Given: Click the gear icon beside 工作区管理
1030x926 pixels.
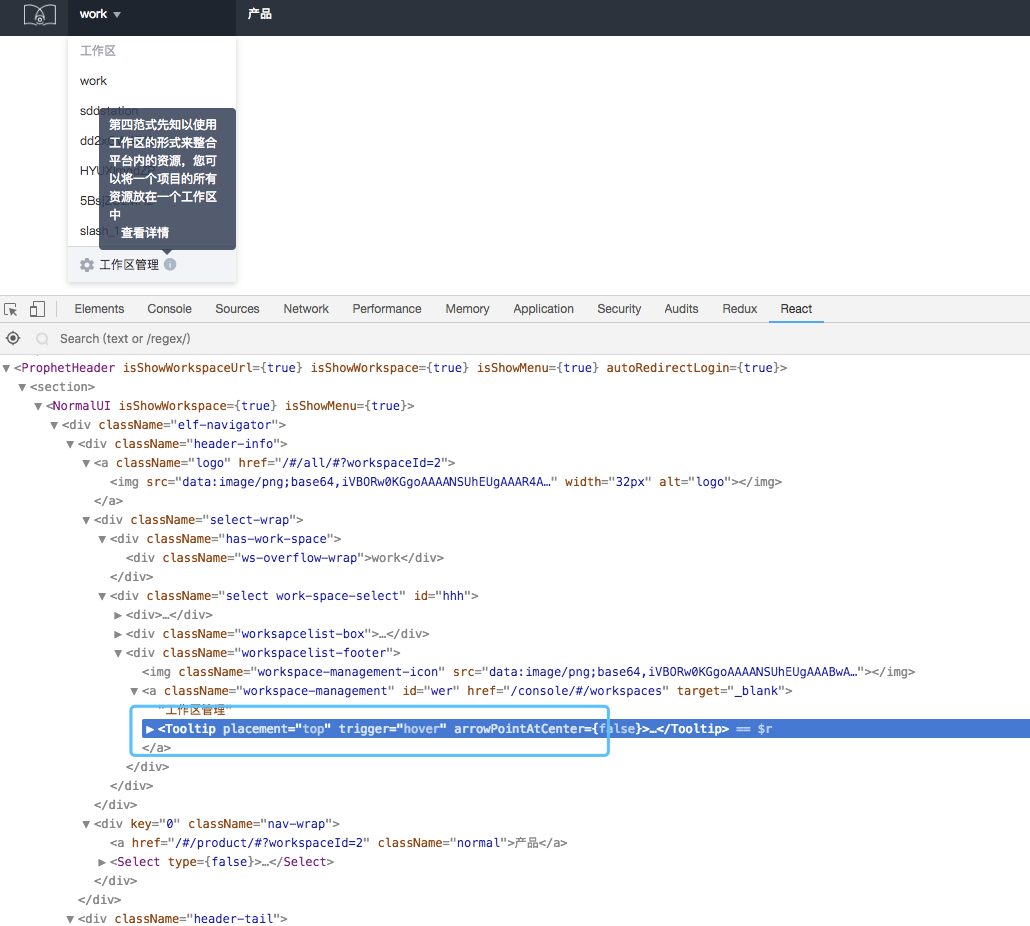Looking at the screenshot, I should tap(87, 265).
